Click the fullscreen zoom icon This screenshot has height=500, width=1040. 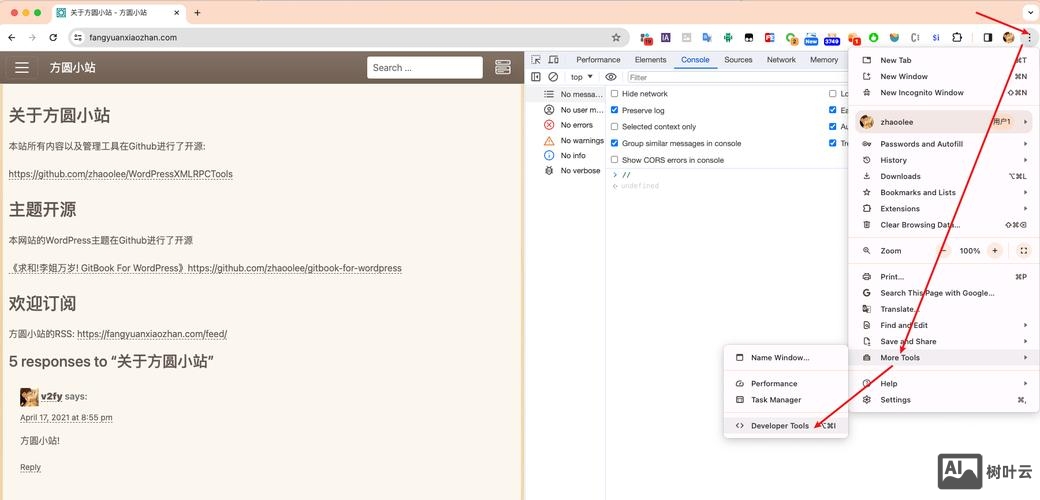(x=1023, y=251)
